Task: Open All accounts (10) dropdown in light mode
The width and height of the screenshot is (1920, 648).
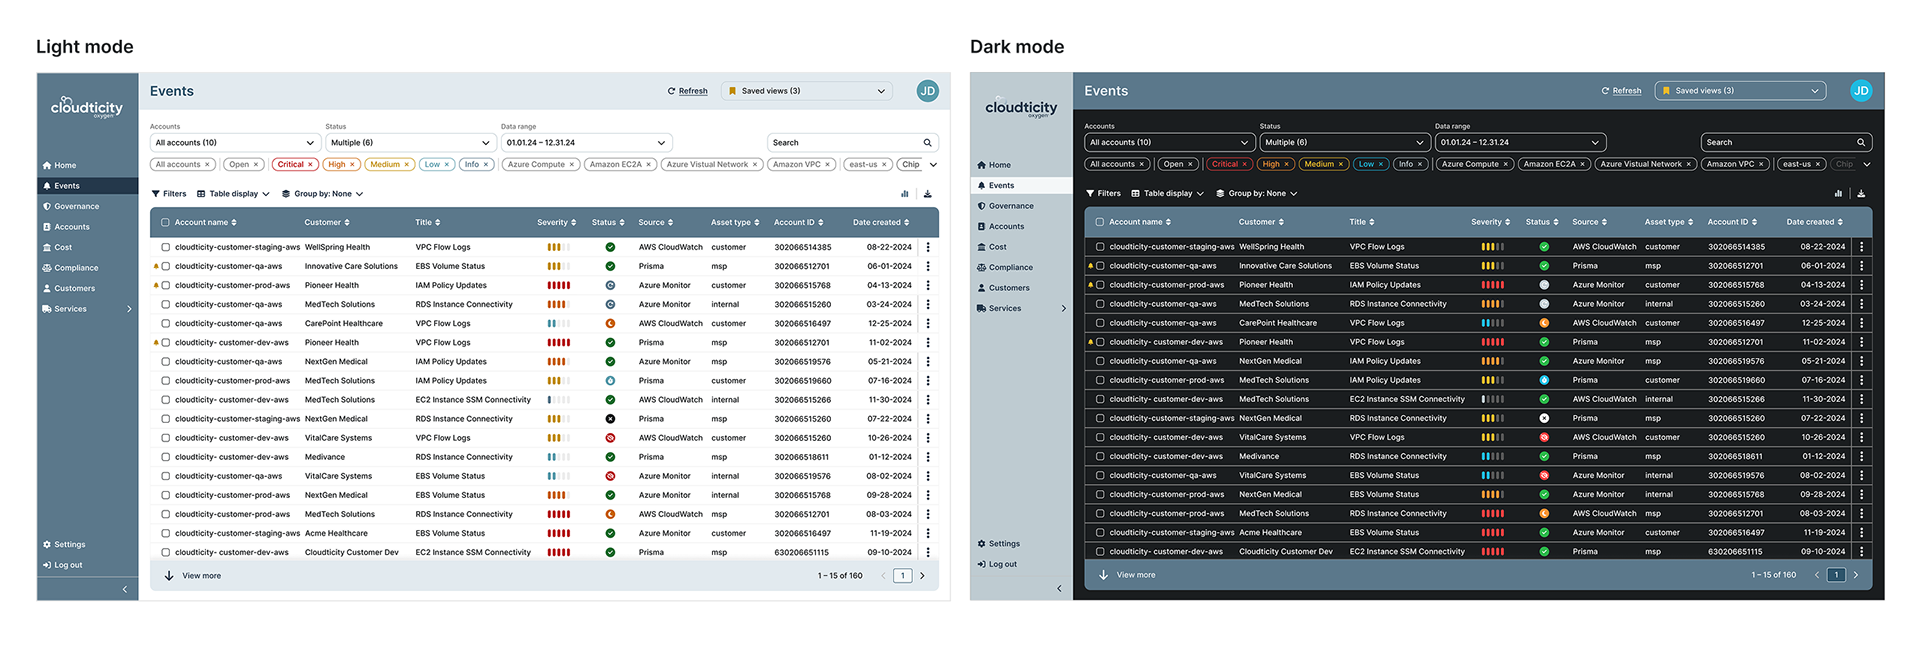Action: (235, 143)
